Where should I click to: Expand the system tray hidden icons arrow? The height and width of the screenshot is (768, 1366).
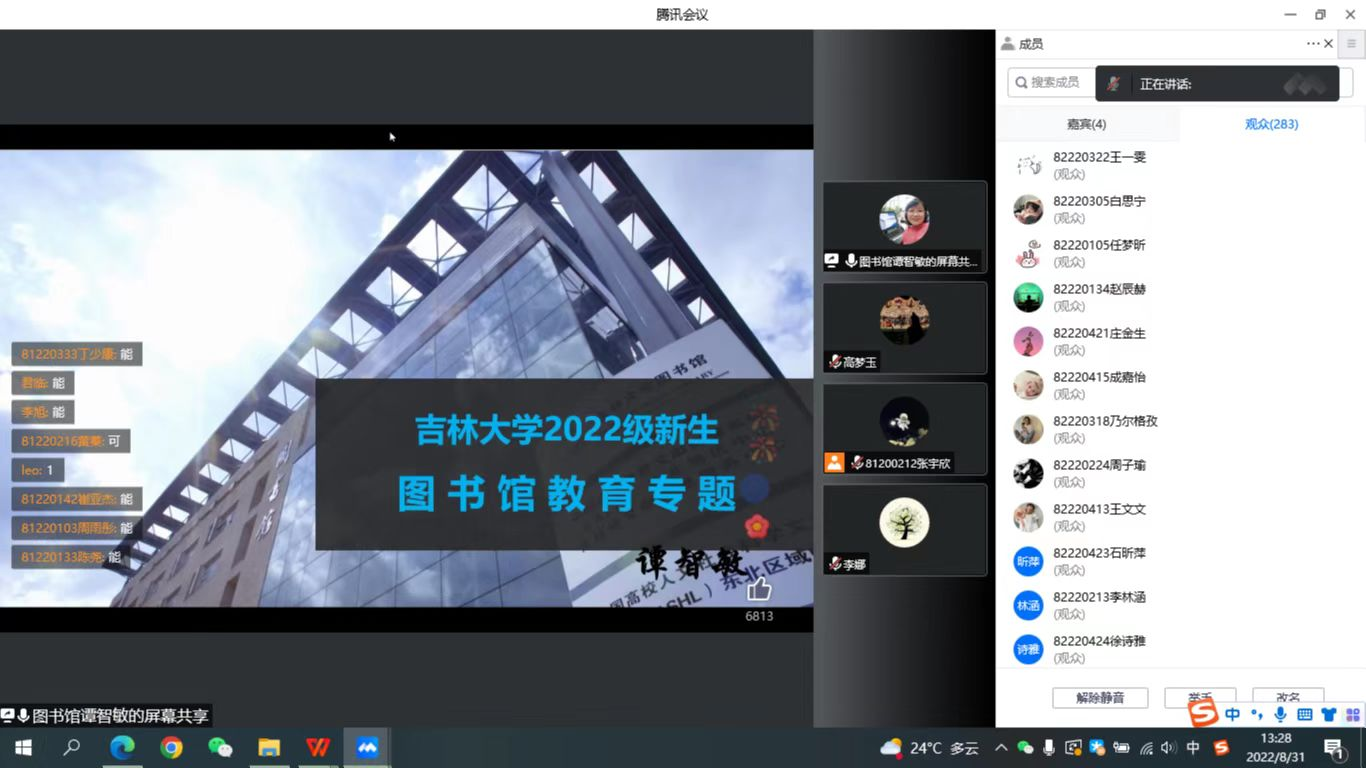tap(1001, 748)
